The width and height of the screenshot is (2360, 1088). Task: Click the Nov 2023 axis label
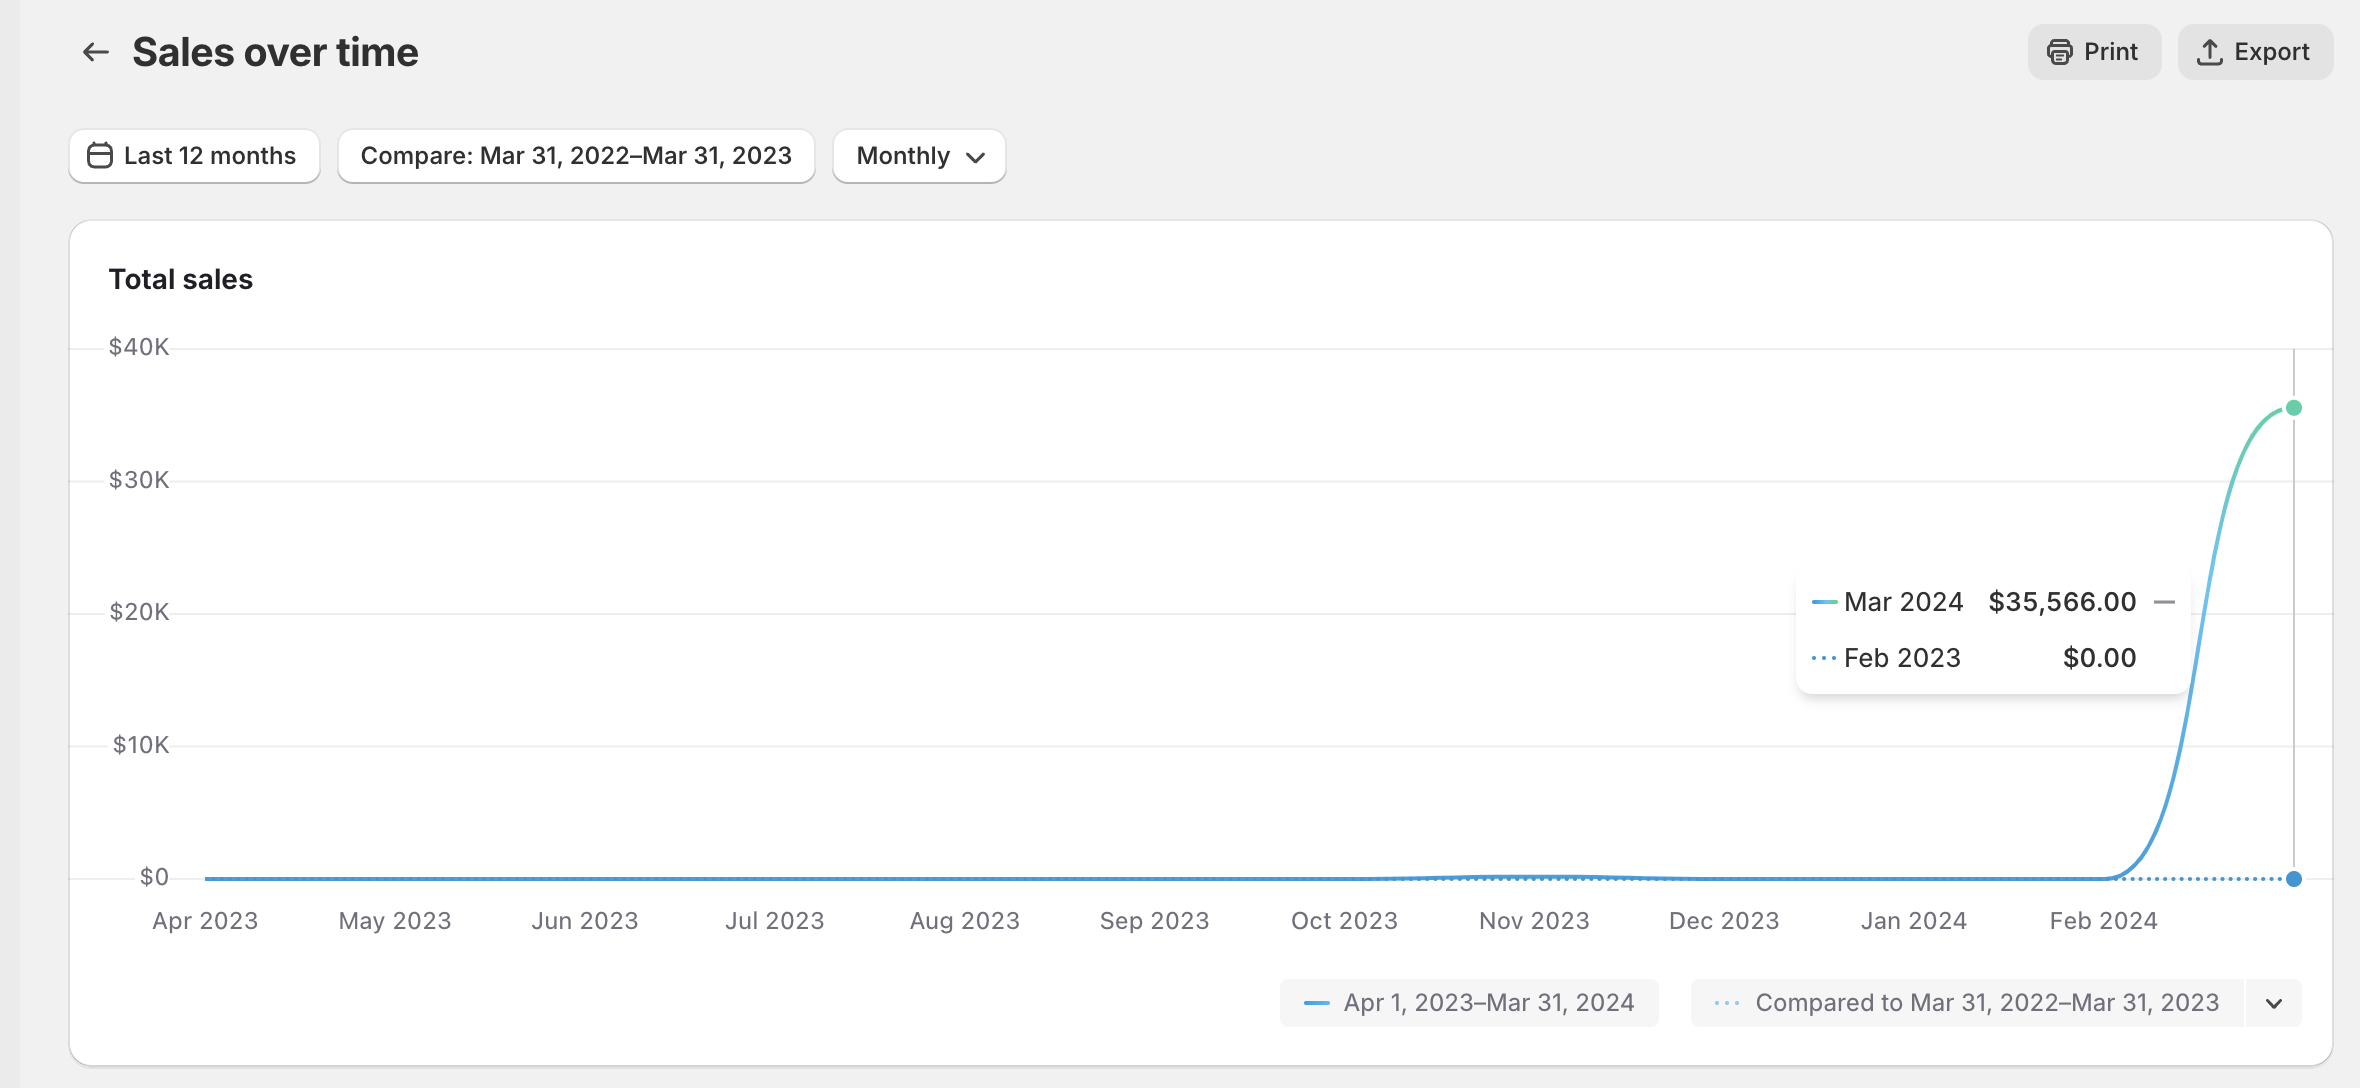click(x=1533, y=921)
